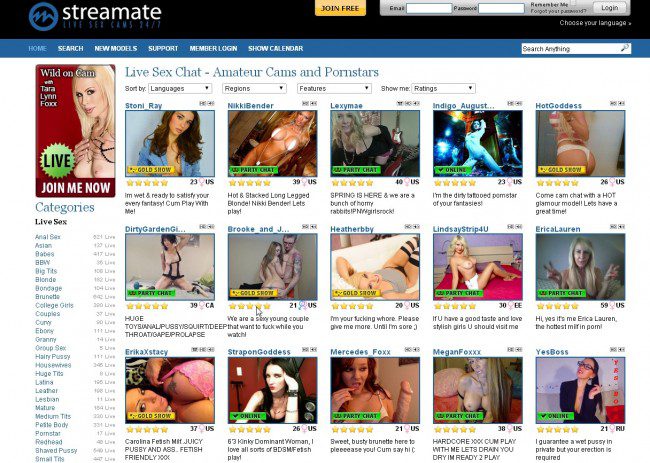This screenshot has height=463, width=650.
Task: Select the College Girls category
Action: (x=54, y=305)
